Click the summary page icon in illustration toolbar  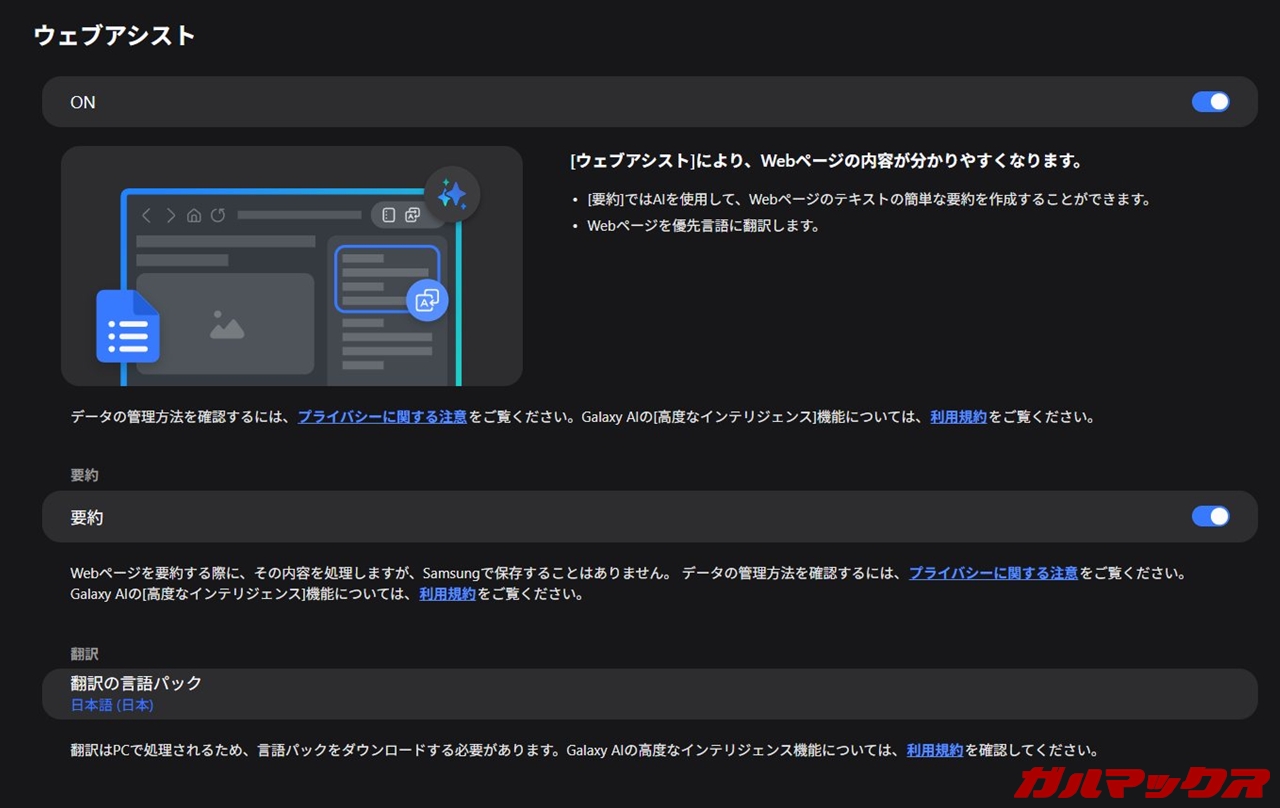click(x=389, y=215)
